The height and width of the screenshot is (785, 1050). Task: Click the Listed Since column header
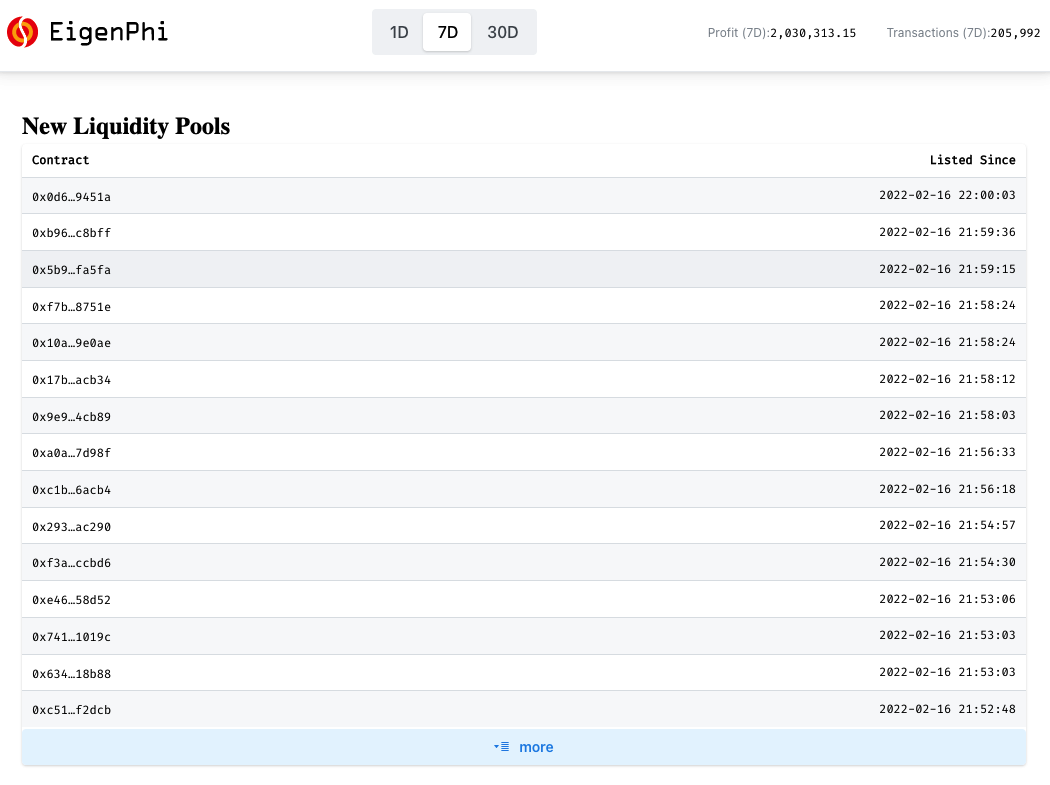[972, 160]
